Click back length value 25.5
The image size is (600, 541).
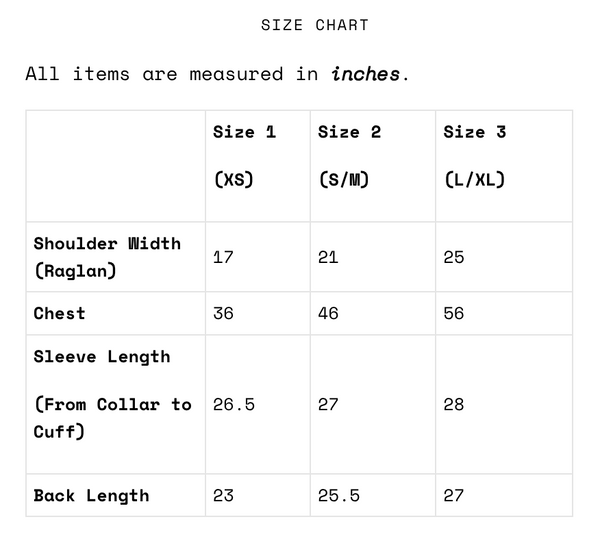coord(339,495)
